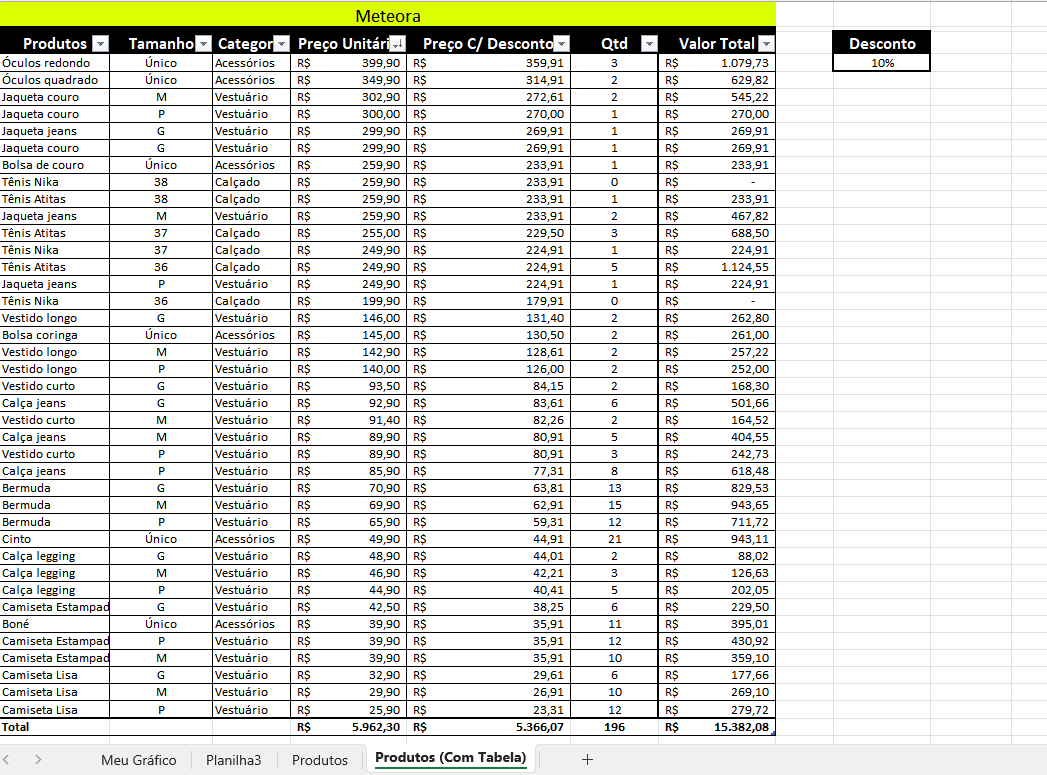
Task: Click the 42,50 unit price cell
Action: coord(349,607)
